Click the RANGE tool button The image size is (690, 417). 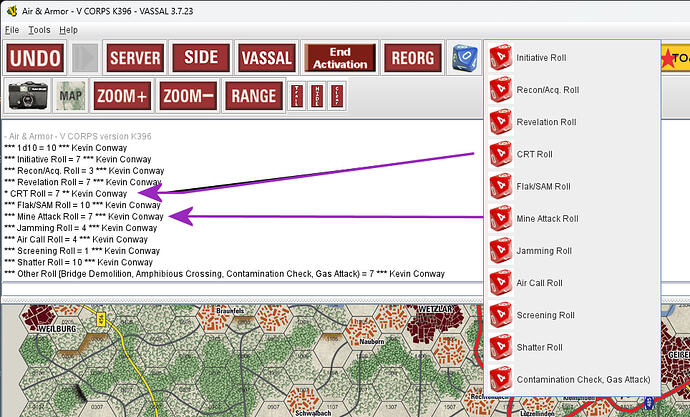(254, 95)
